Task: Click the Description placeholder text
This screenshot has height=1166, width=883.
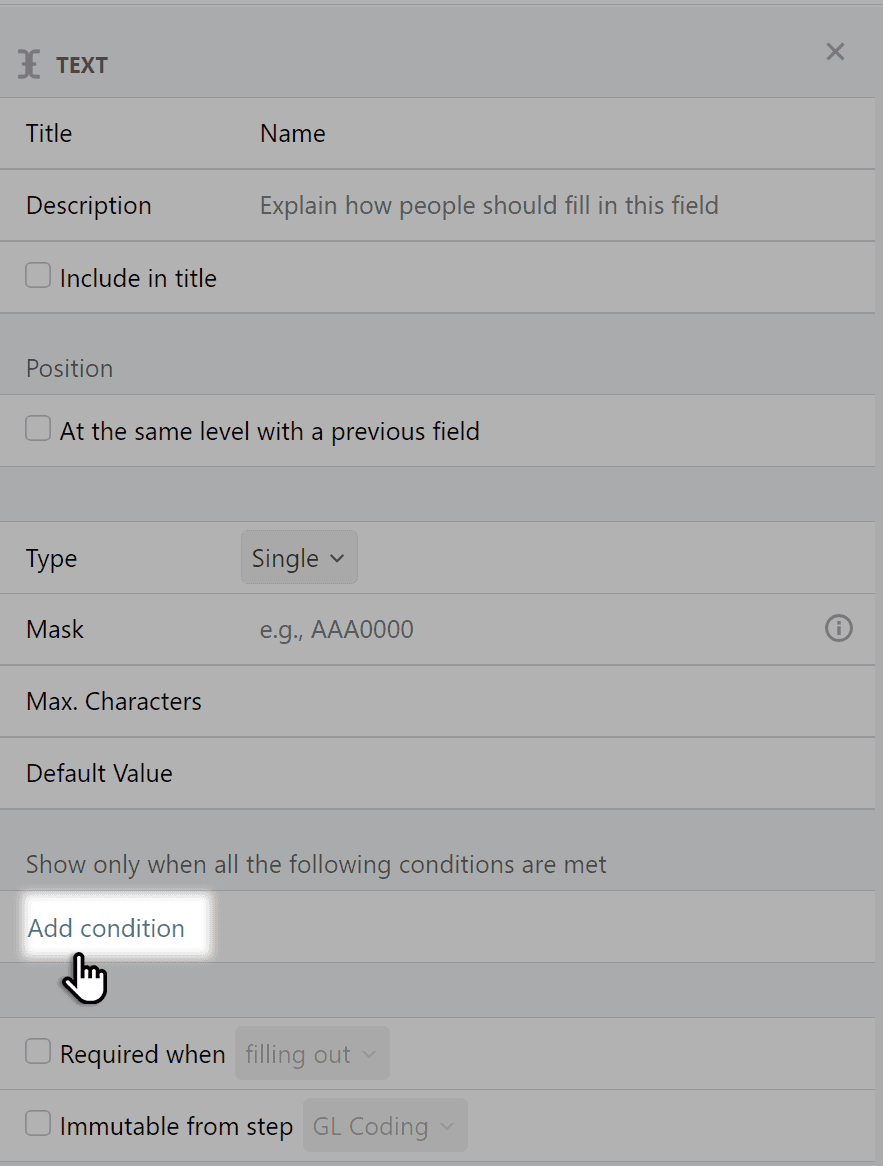Action: [488, 205]
